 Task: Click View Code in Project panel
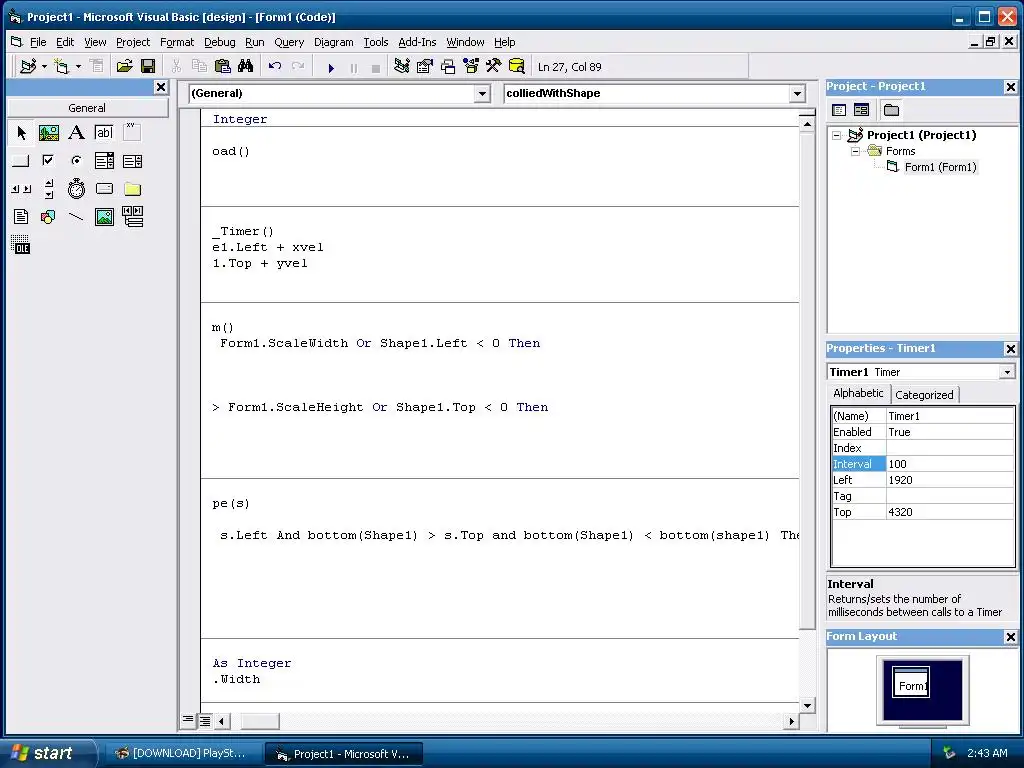pyautogui.click(x=839, y=110)
